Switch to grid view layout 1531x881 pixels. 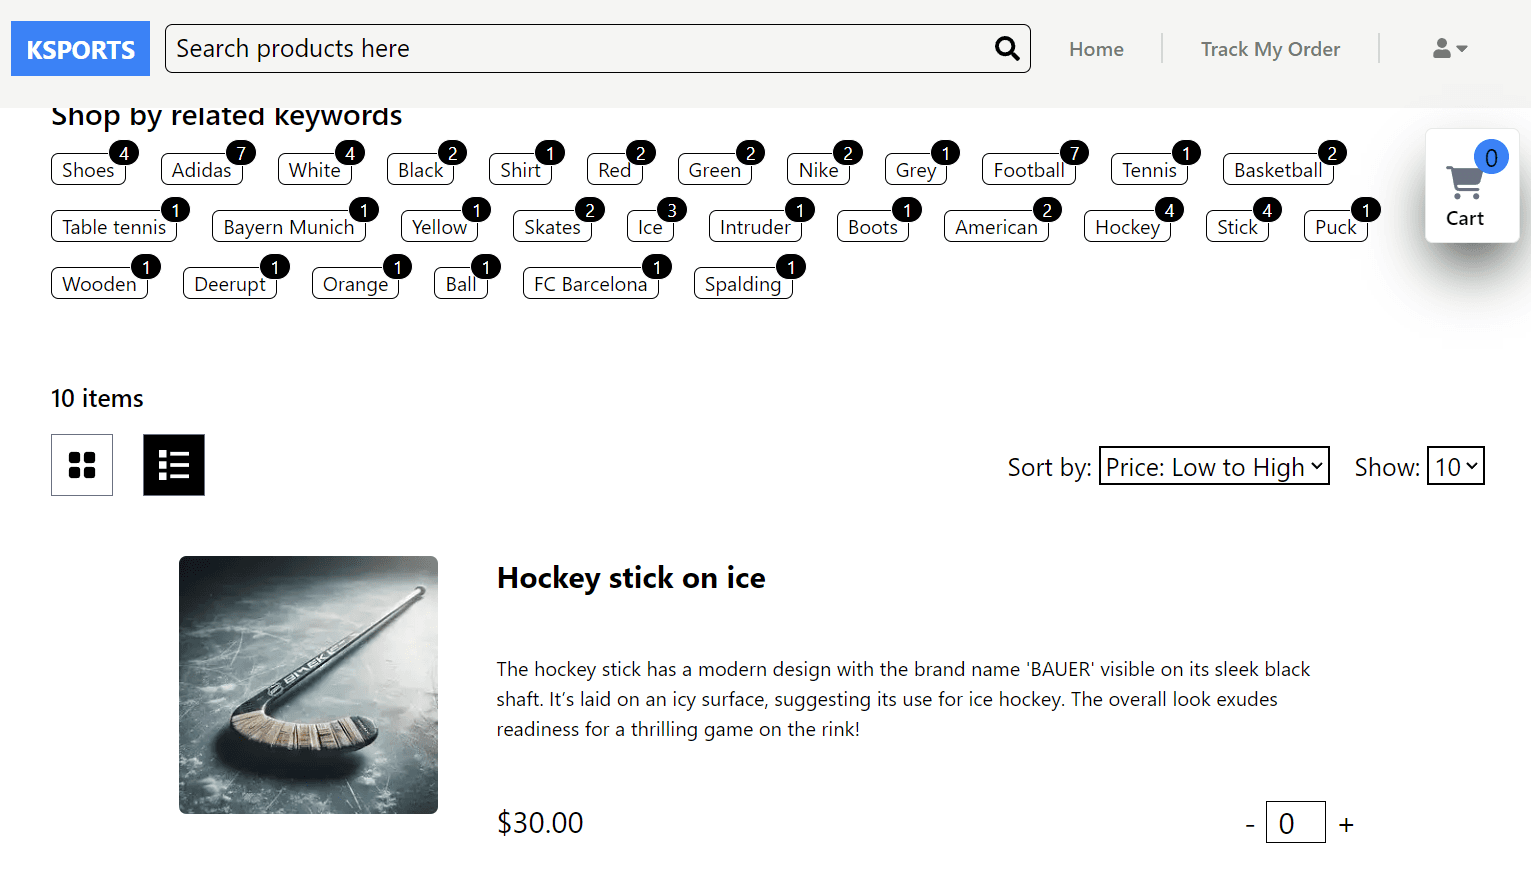[x=82, y=465]
